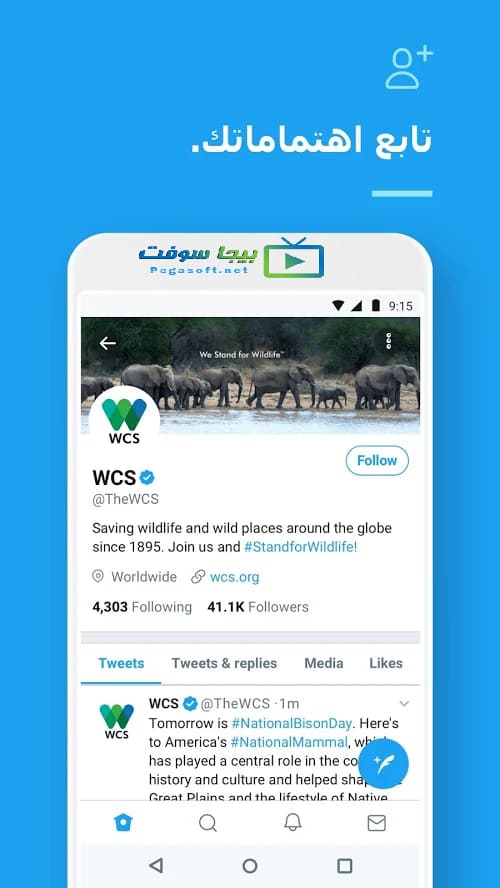Tap the compose tweet feather button
This screenshot has height=888, width=500.
click(x=383, y=763)
